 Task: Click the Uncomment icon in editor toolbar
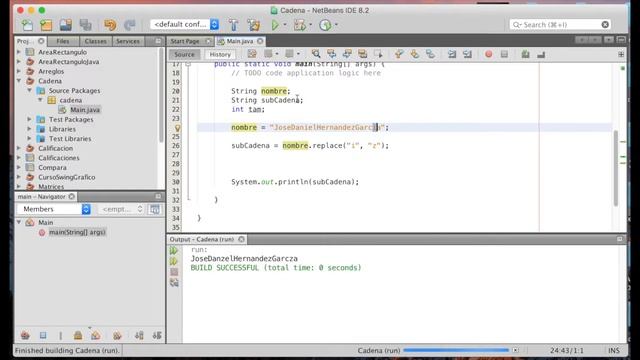click(x=541, y=54)
